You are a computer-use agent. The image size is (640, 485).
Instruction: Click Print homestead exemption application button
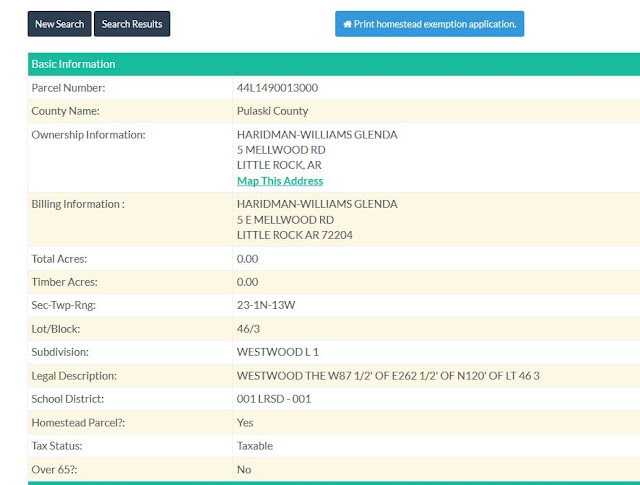(x=429, y=24)
